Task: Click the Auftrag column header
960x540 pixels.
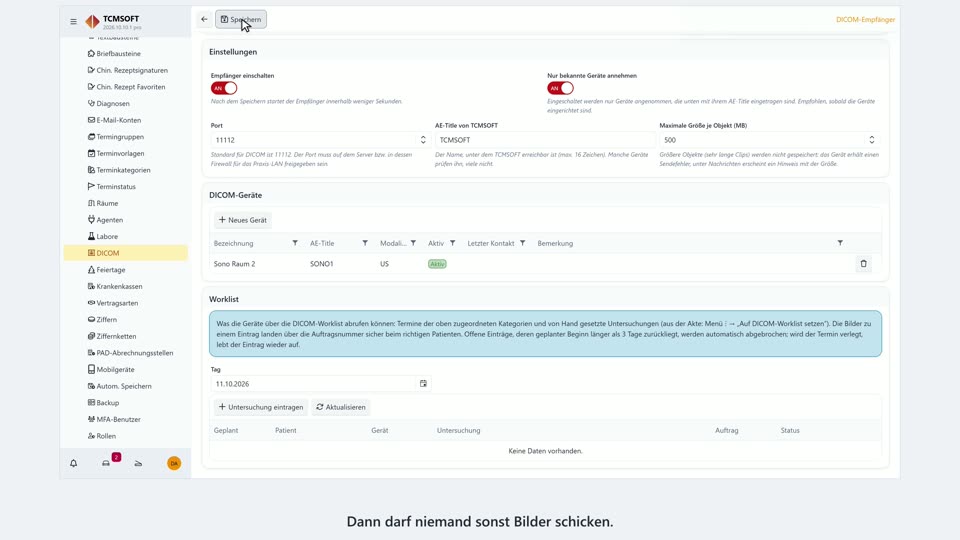Action: pos(727,430)
